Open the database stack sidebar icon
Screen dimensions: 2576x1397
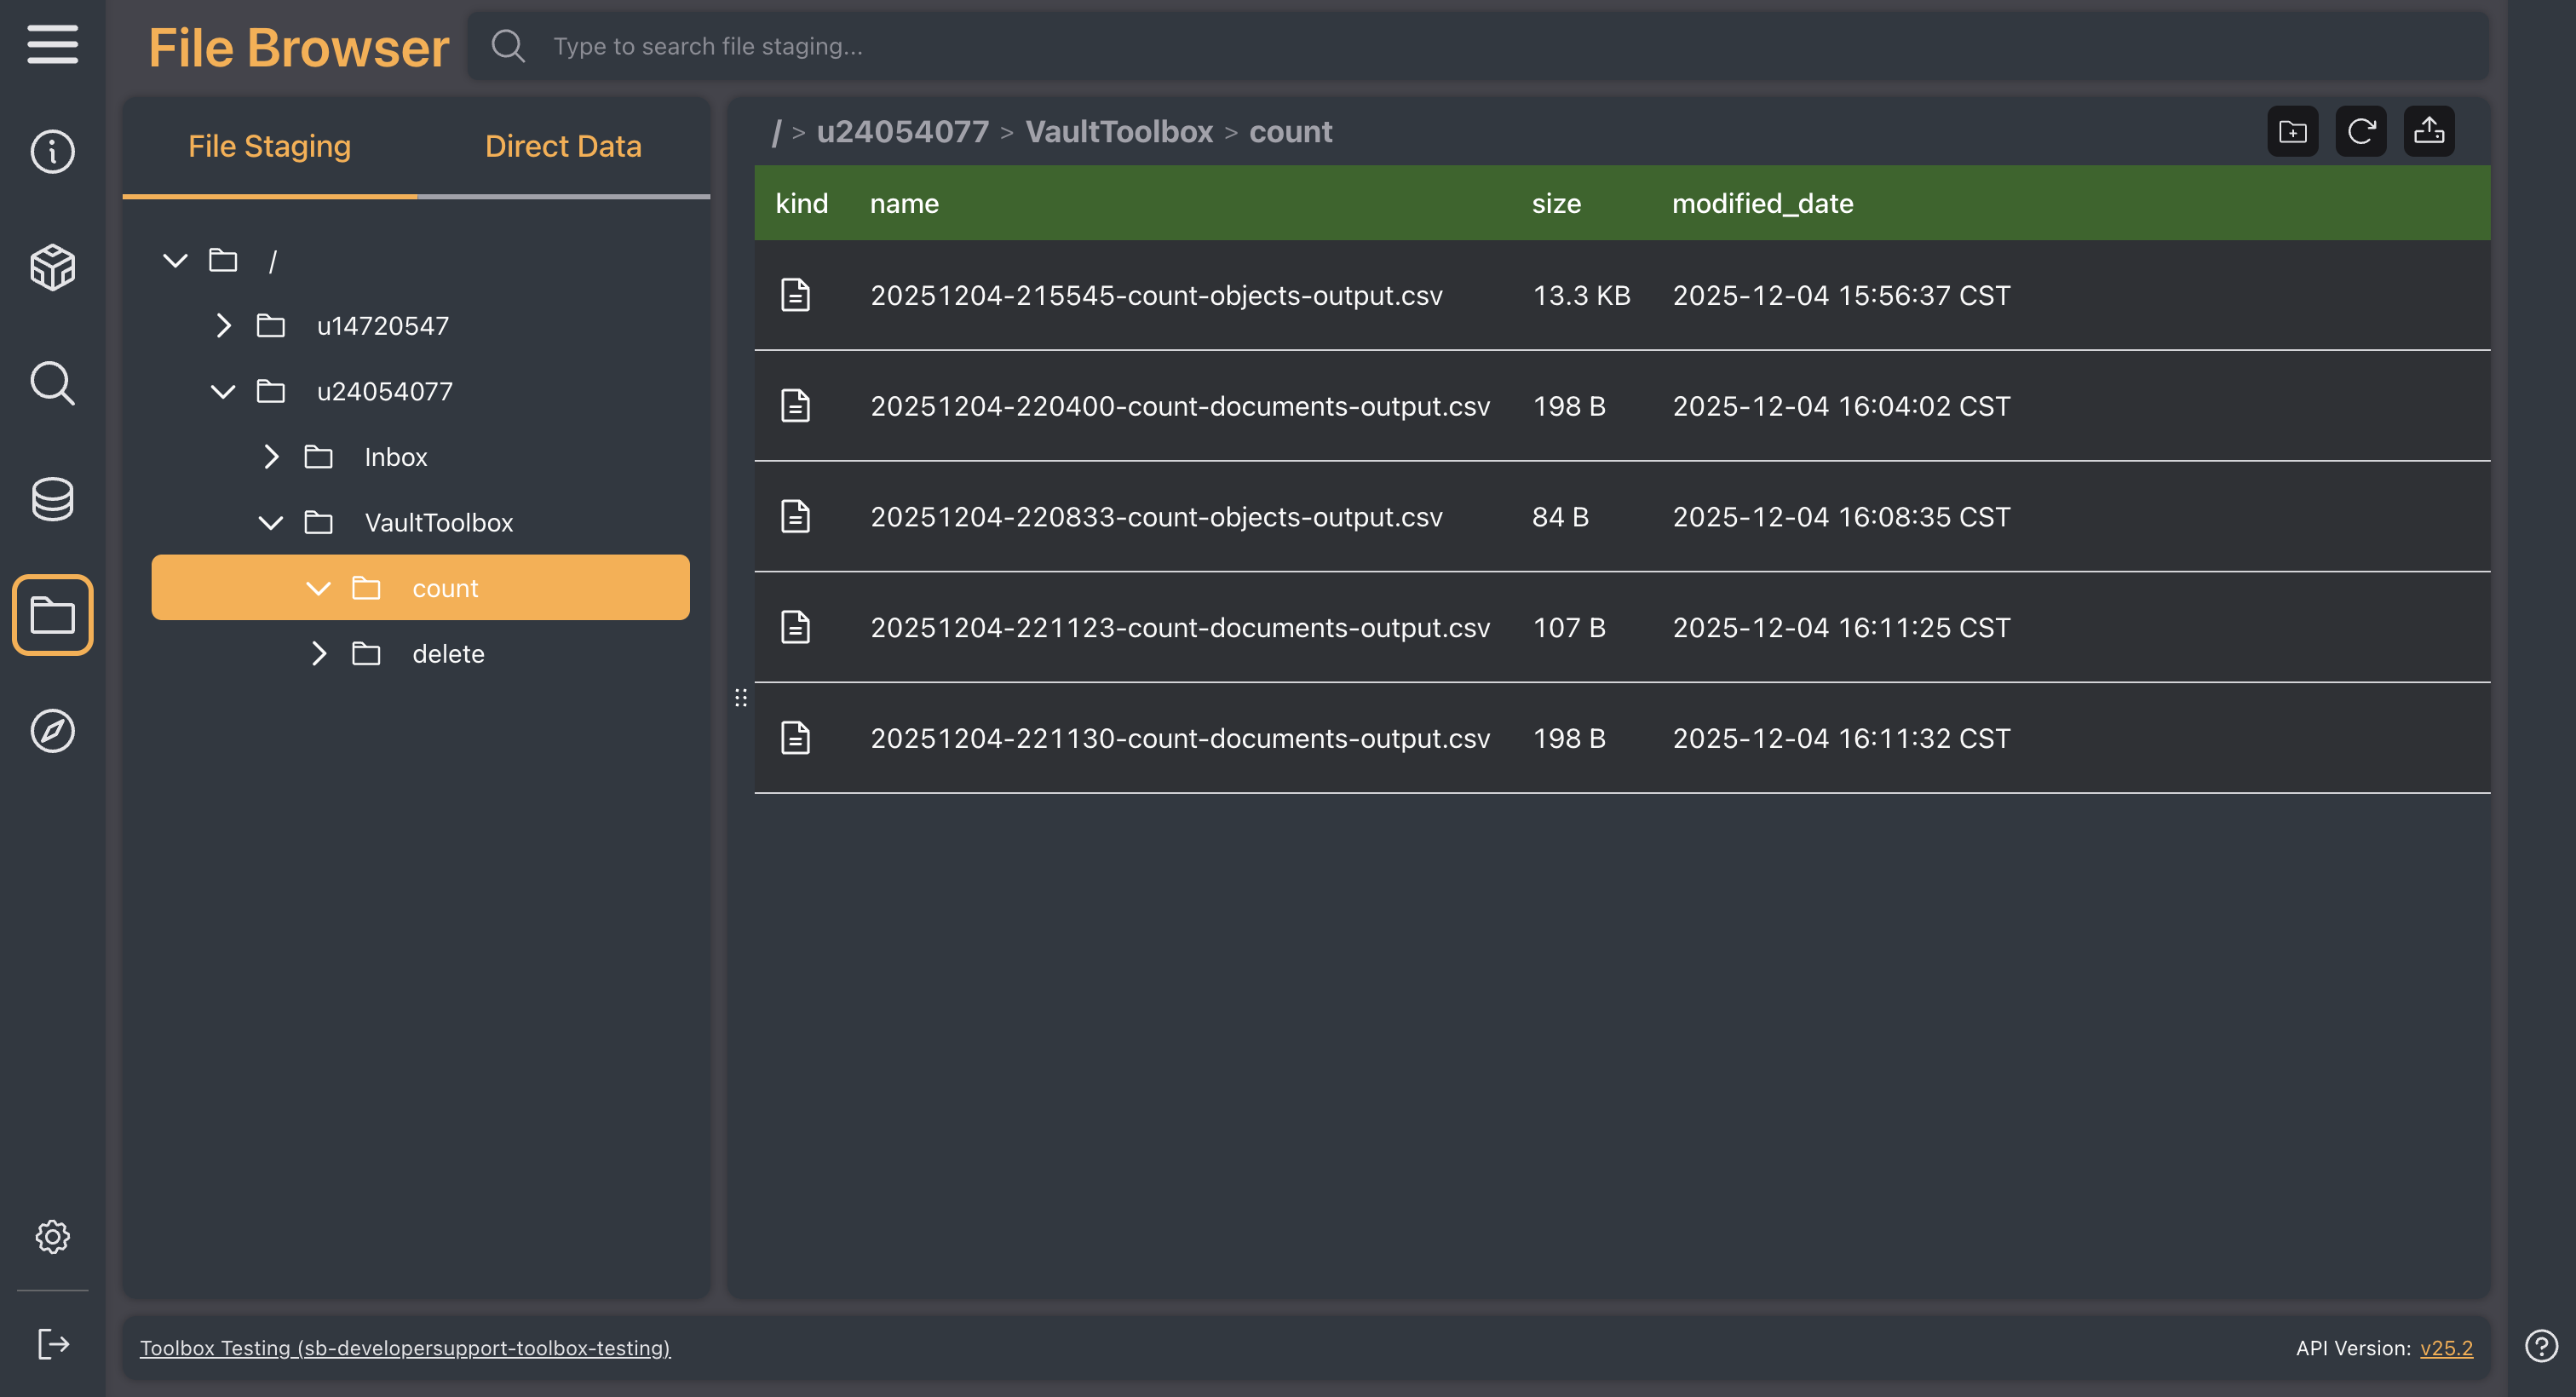coord(52,499)
